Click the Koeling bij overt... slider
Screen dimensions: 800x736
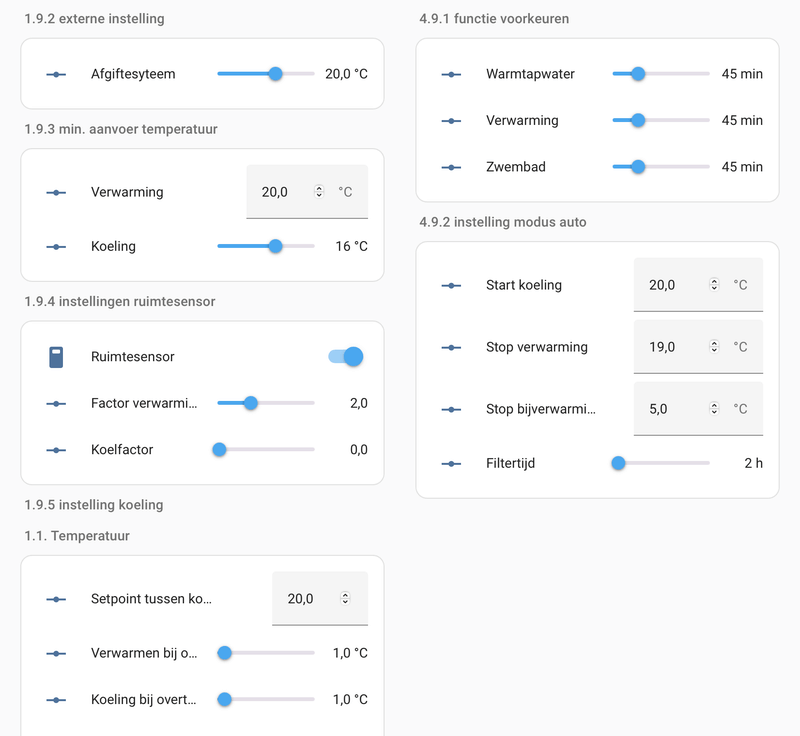[266, 700]
